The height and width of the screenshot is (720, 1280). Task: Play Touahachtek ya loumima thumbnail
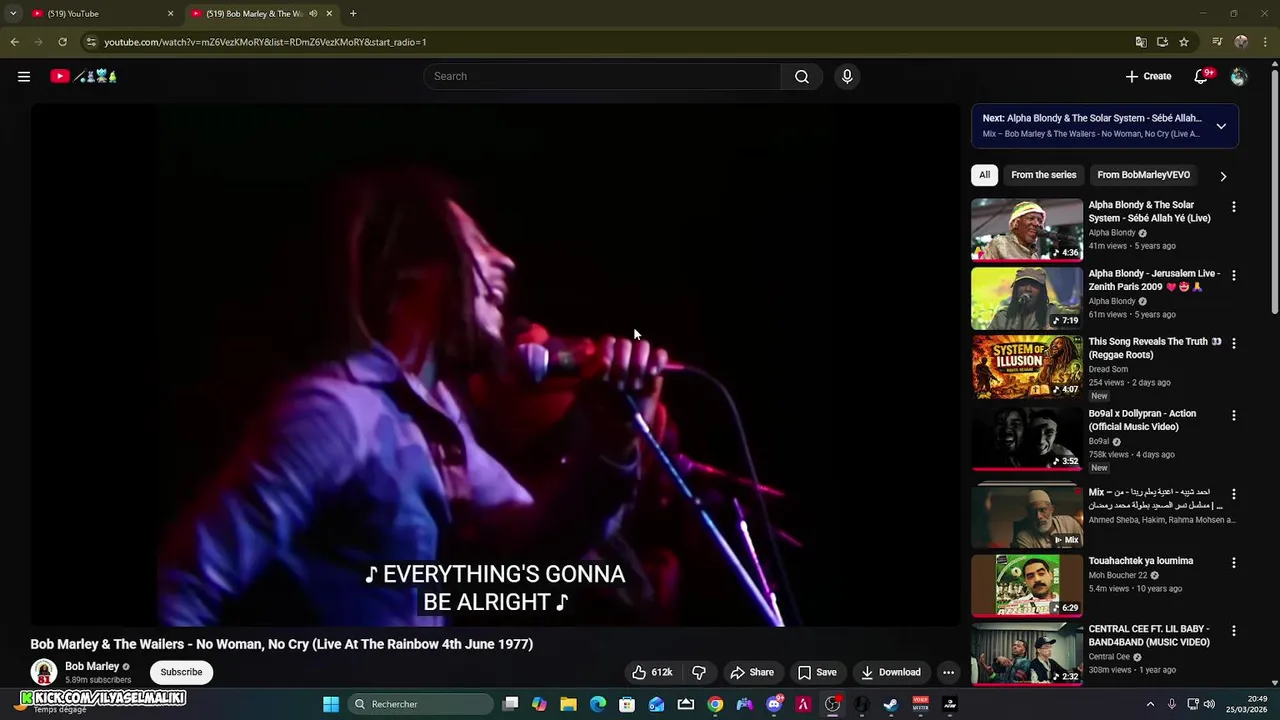pyautogui.click(x=1027, y=585)
